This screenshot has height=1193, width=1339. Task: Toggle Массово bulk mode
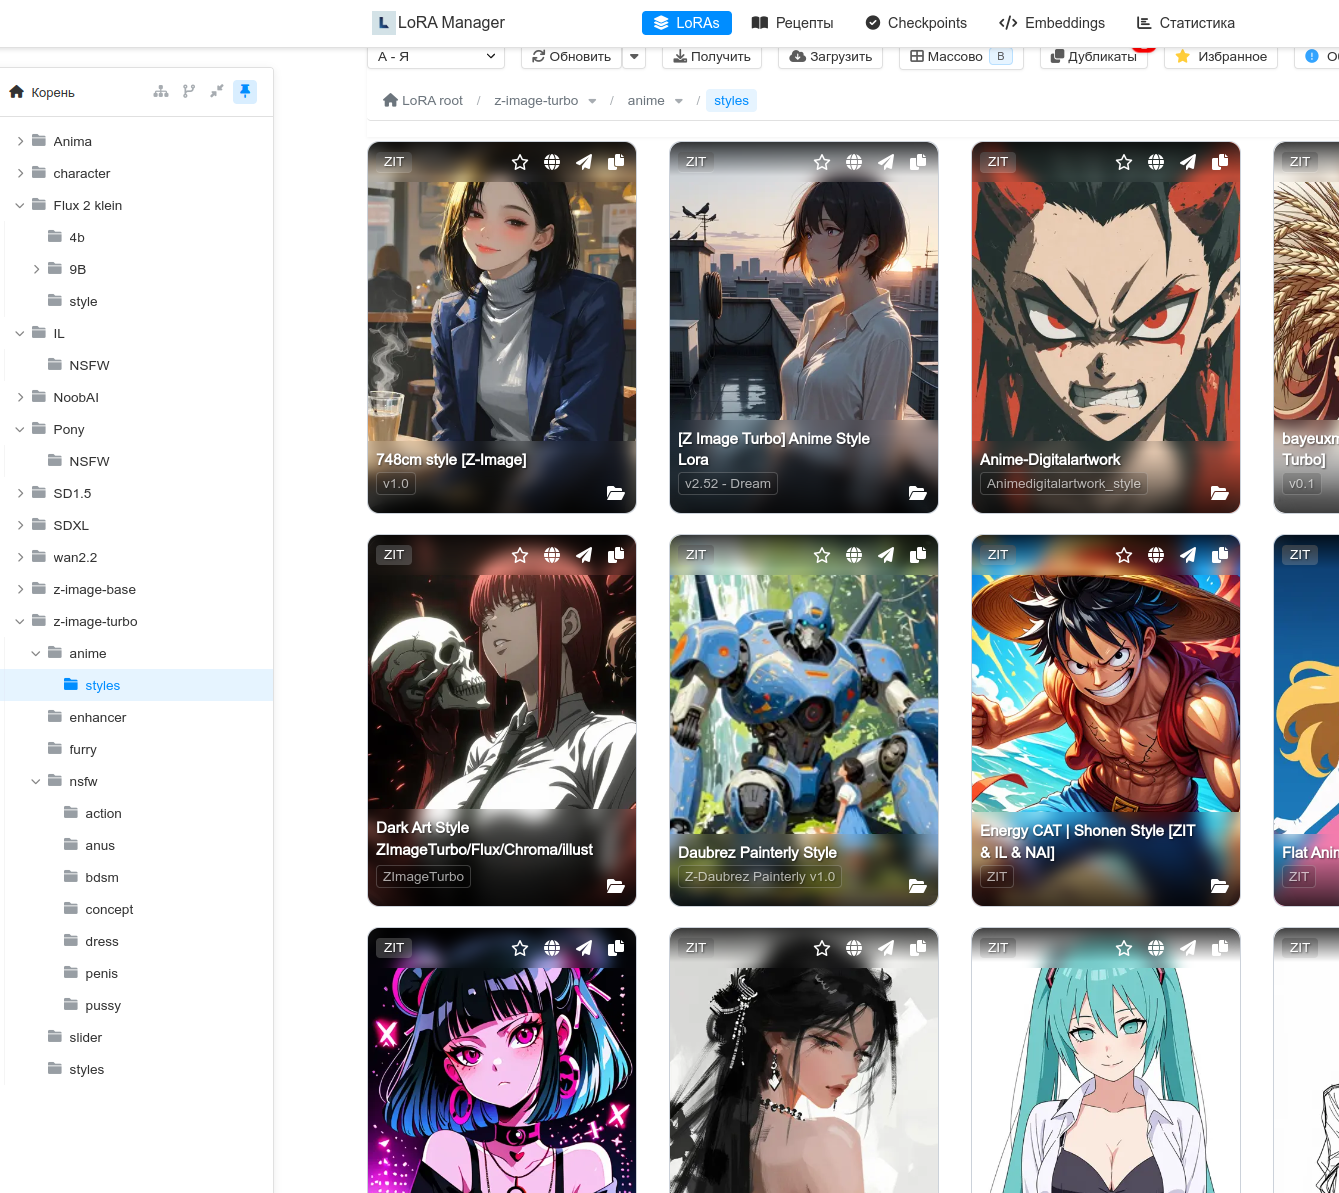click(961, 57)
